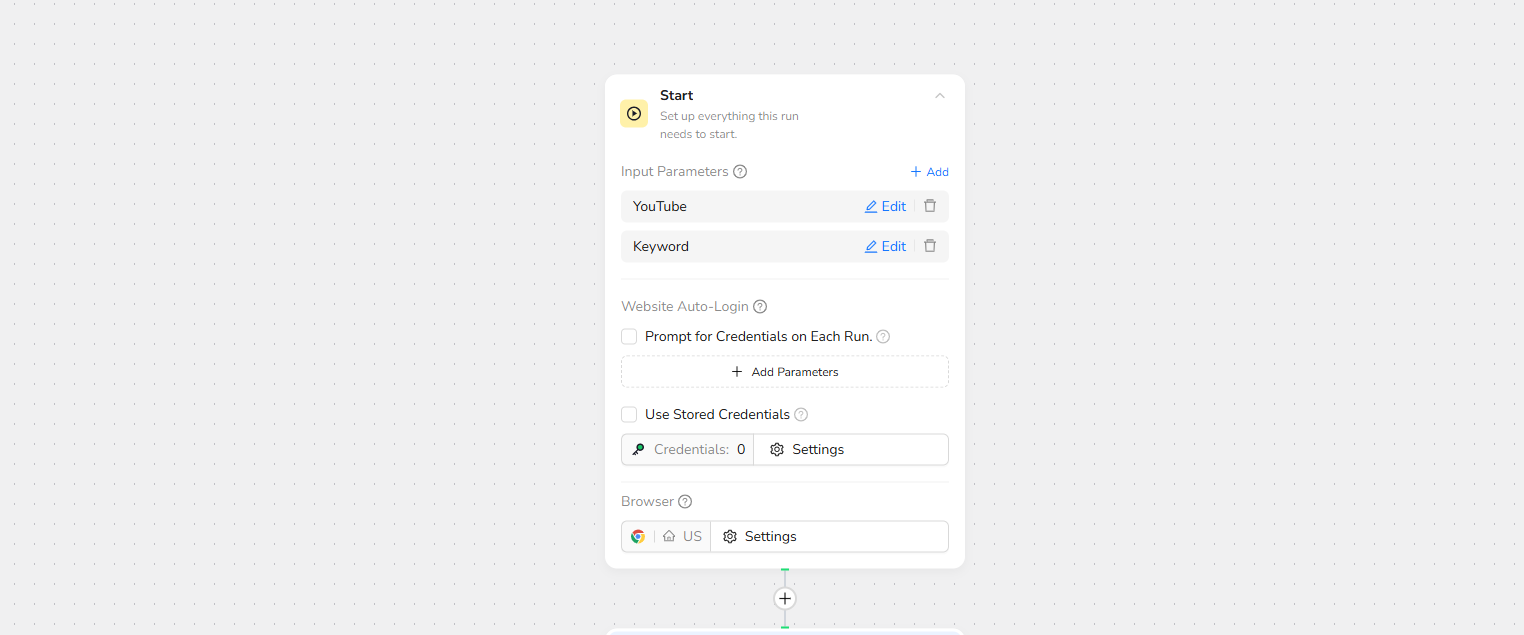Click the yellow Start play icon
This screenshot has height=635, width=1524.
pos(633,114)
